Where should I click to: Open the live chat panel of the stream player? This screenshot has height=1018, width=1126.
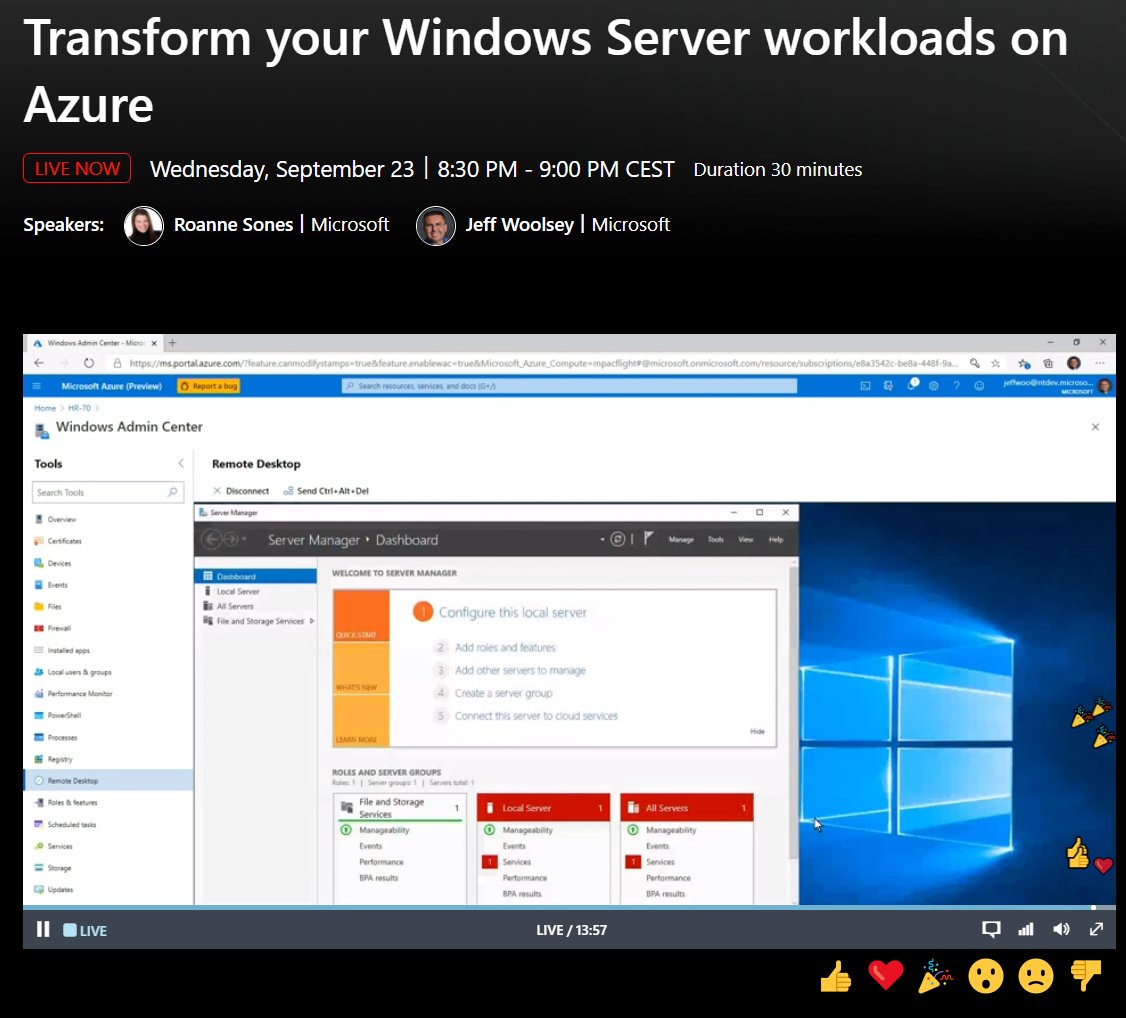(991, 929)
